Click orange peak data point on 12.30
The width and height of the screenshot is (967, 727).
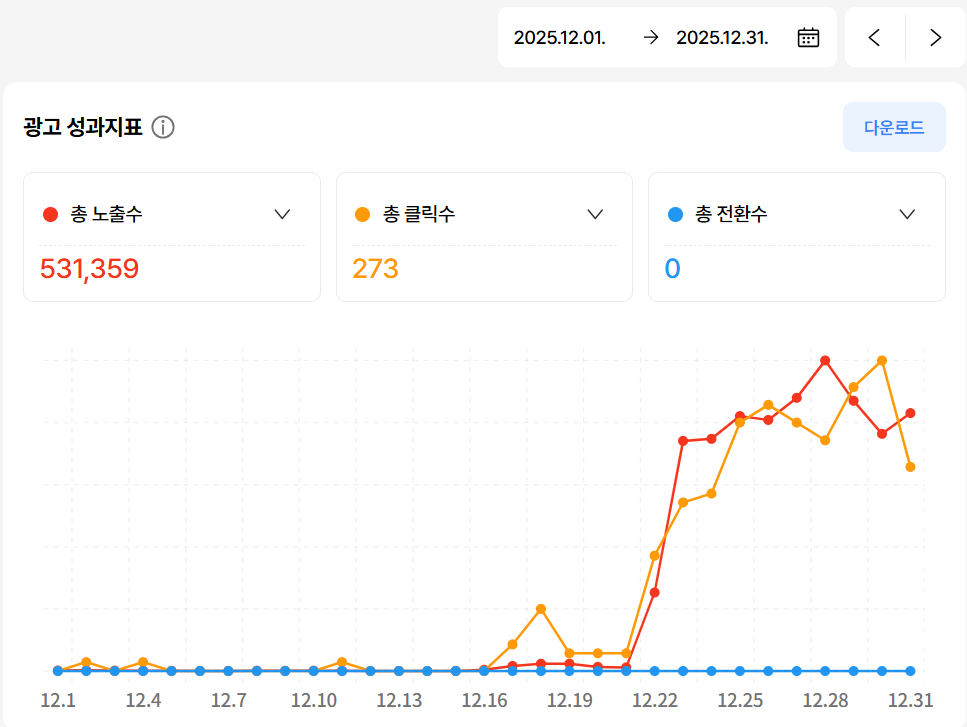882,361
